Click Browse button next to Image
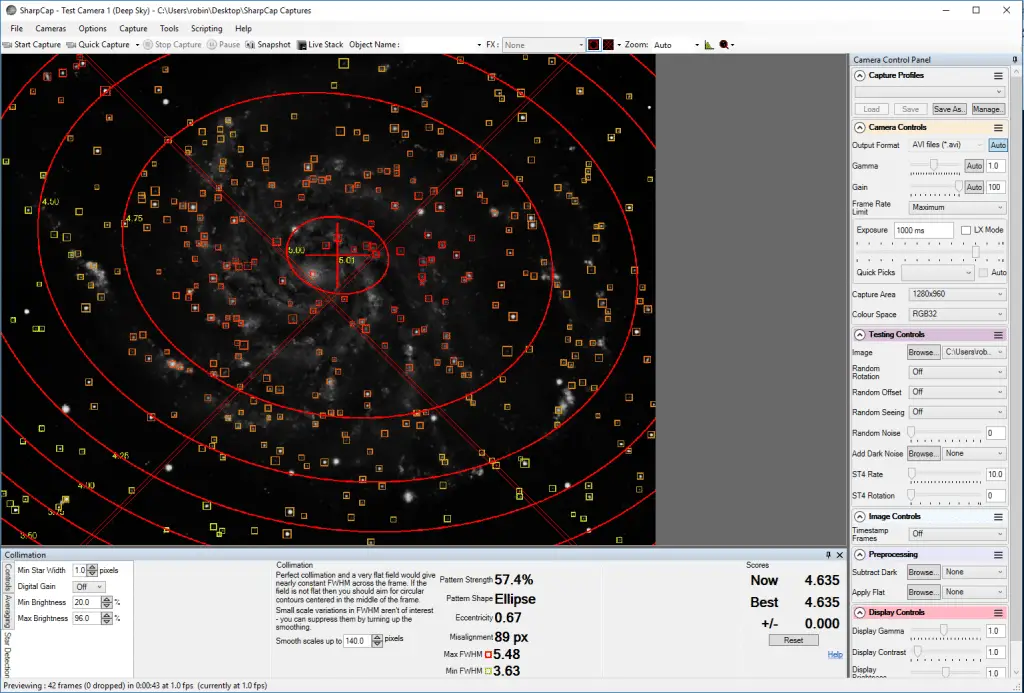 (923, 352)
